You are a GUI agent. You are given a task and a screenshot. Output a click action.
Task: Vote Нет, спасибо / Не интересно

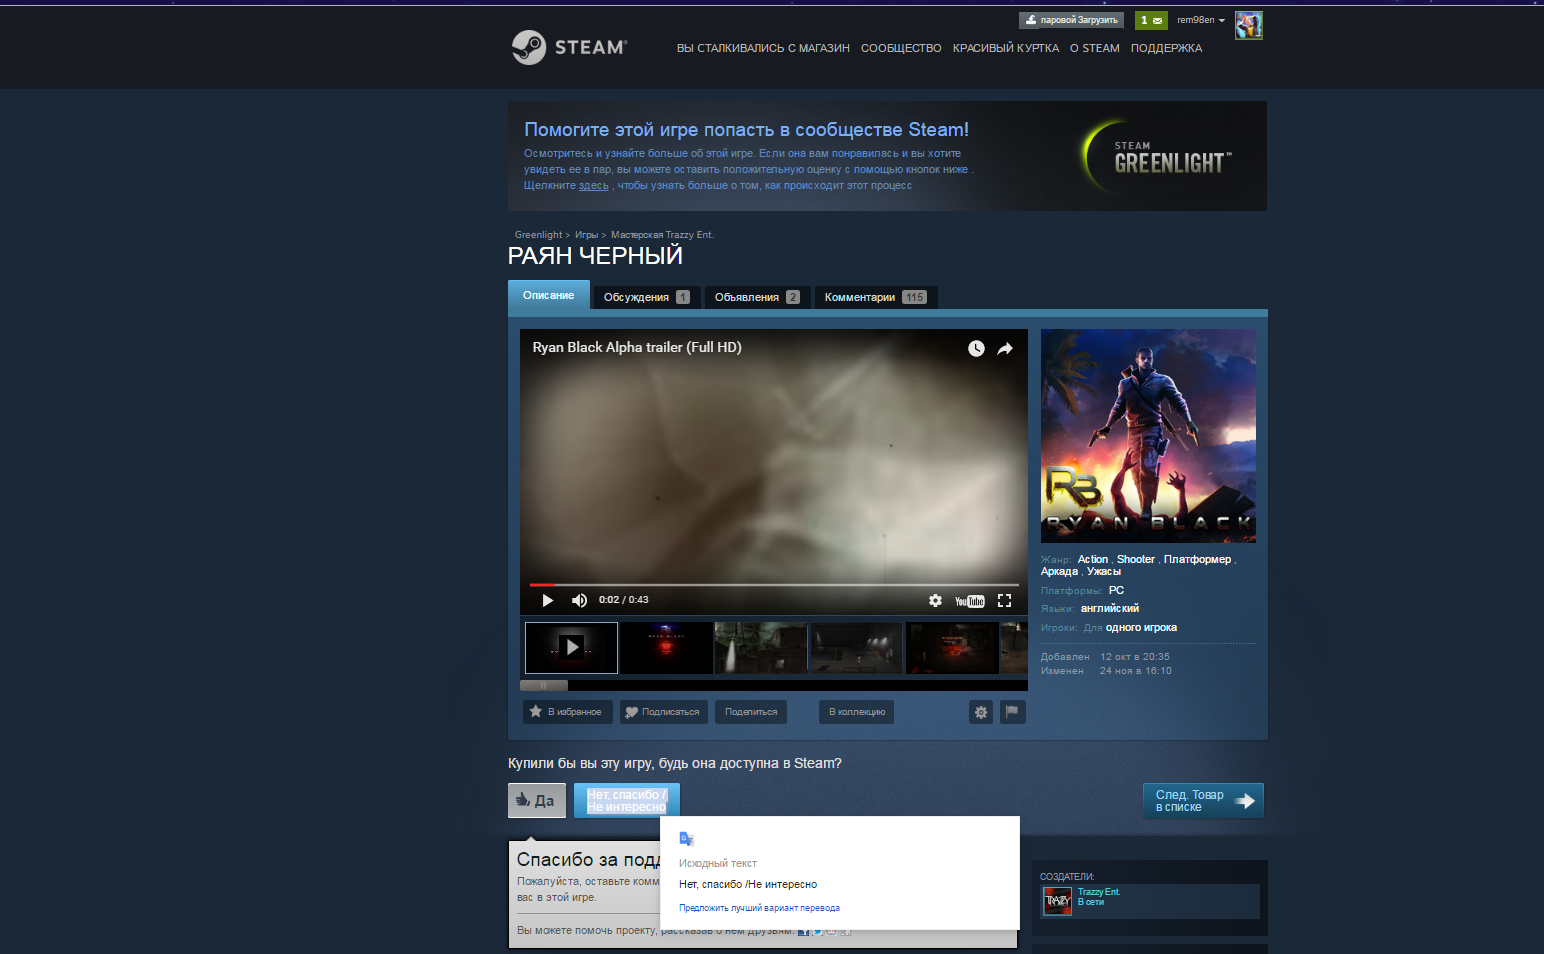pyautogui.click(x=627, y=801)
